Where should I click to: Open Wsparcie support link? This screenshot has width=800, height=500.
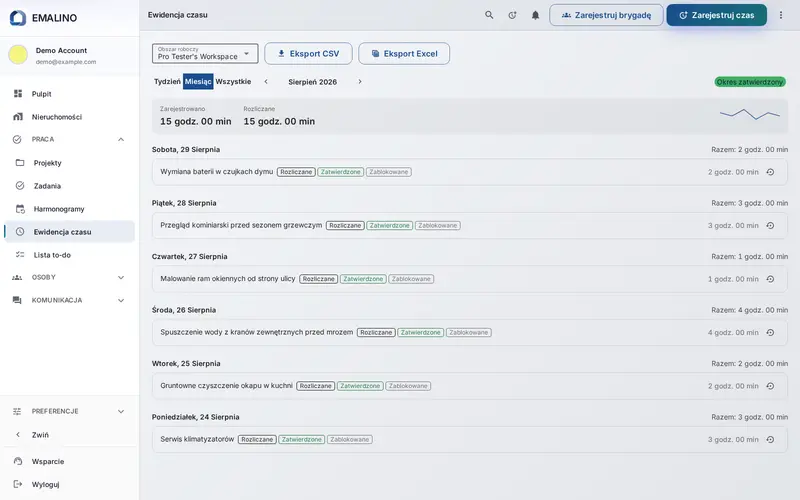click(x=69, y=461)
